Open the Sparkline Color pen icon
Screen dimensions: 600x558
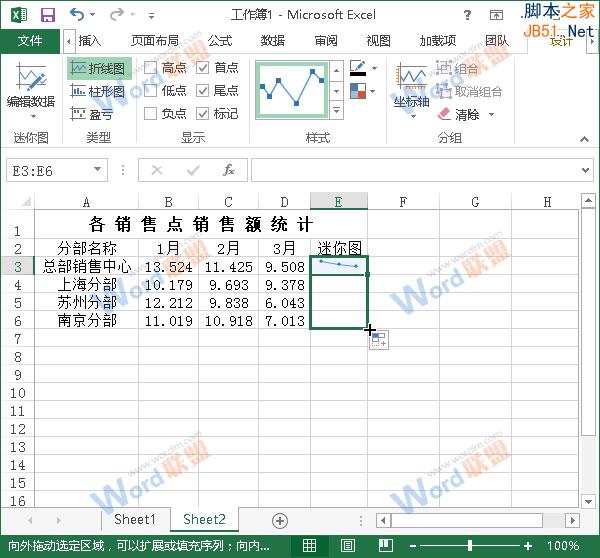358,69
